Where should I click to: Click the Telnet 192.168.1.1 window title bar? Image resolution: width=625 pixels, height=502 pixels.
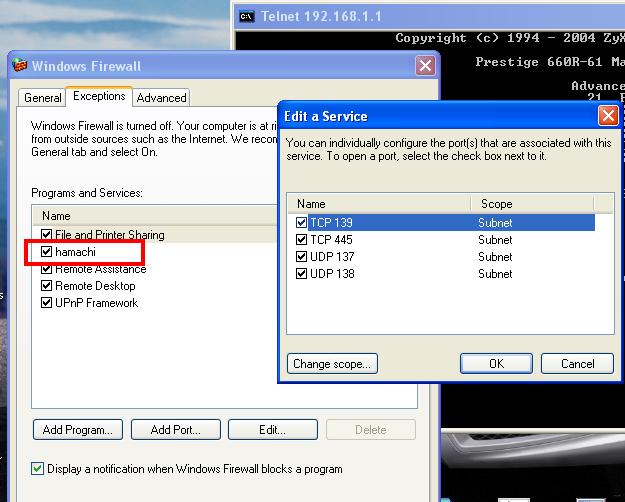coord(429,16)
